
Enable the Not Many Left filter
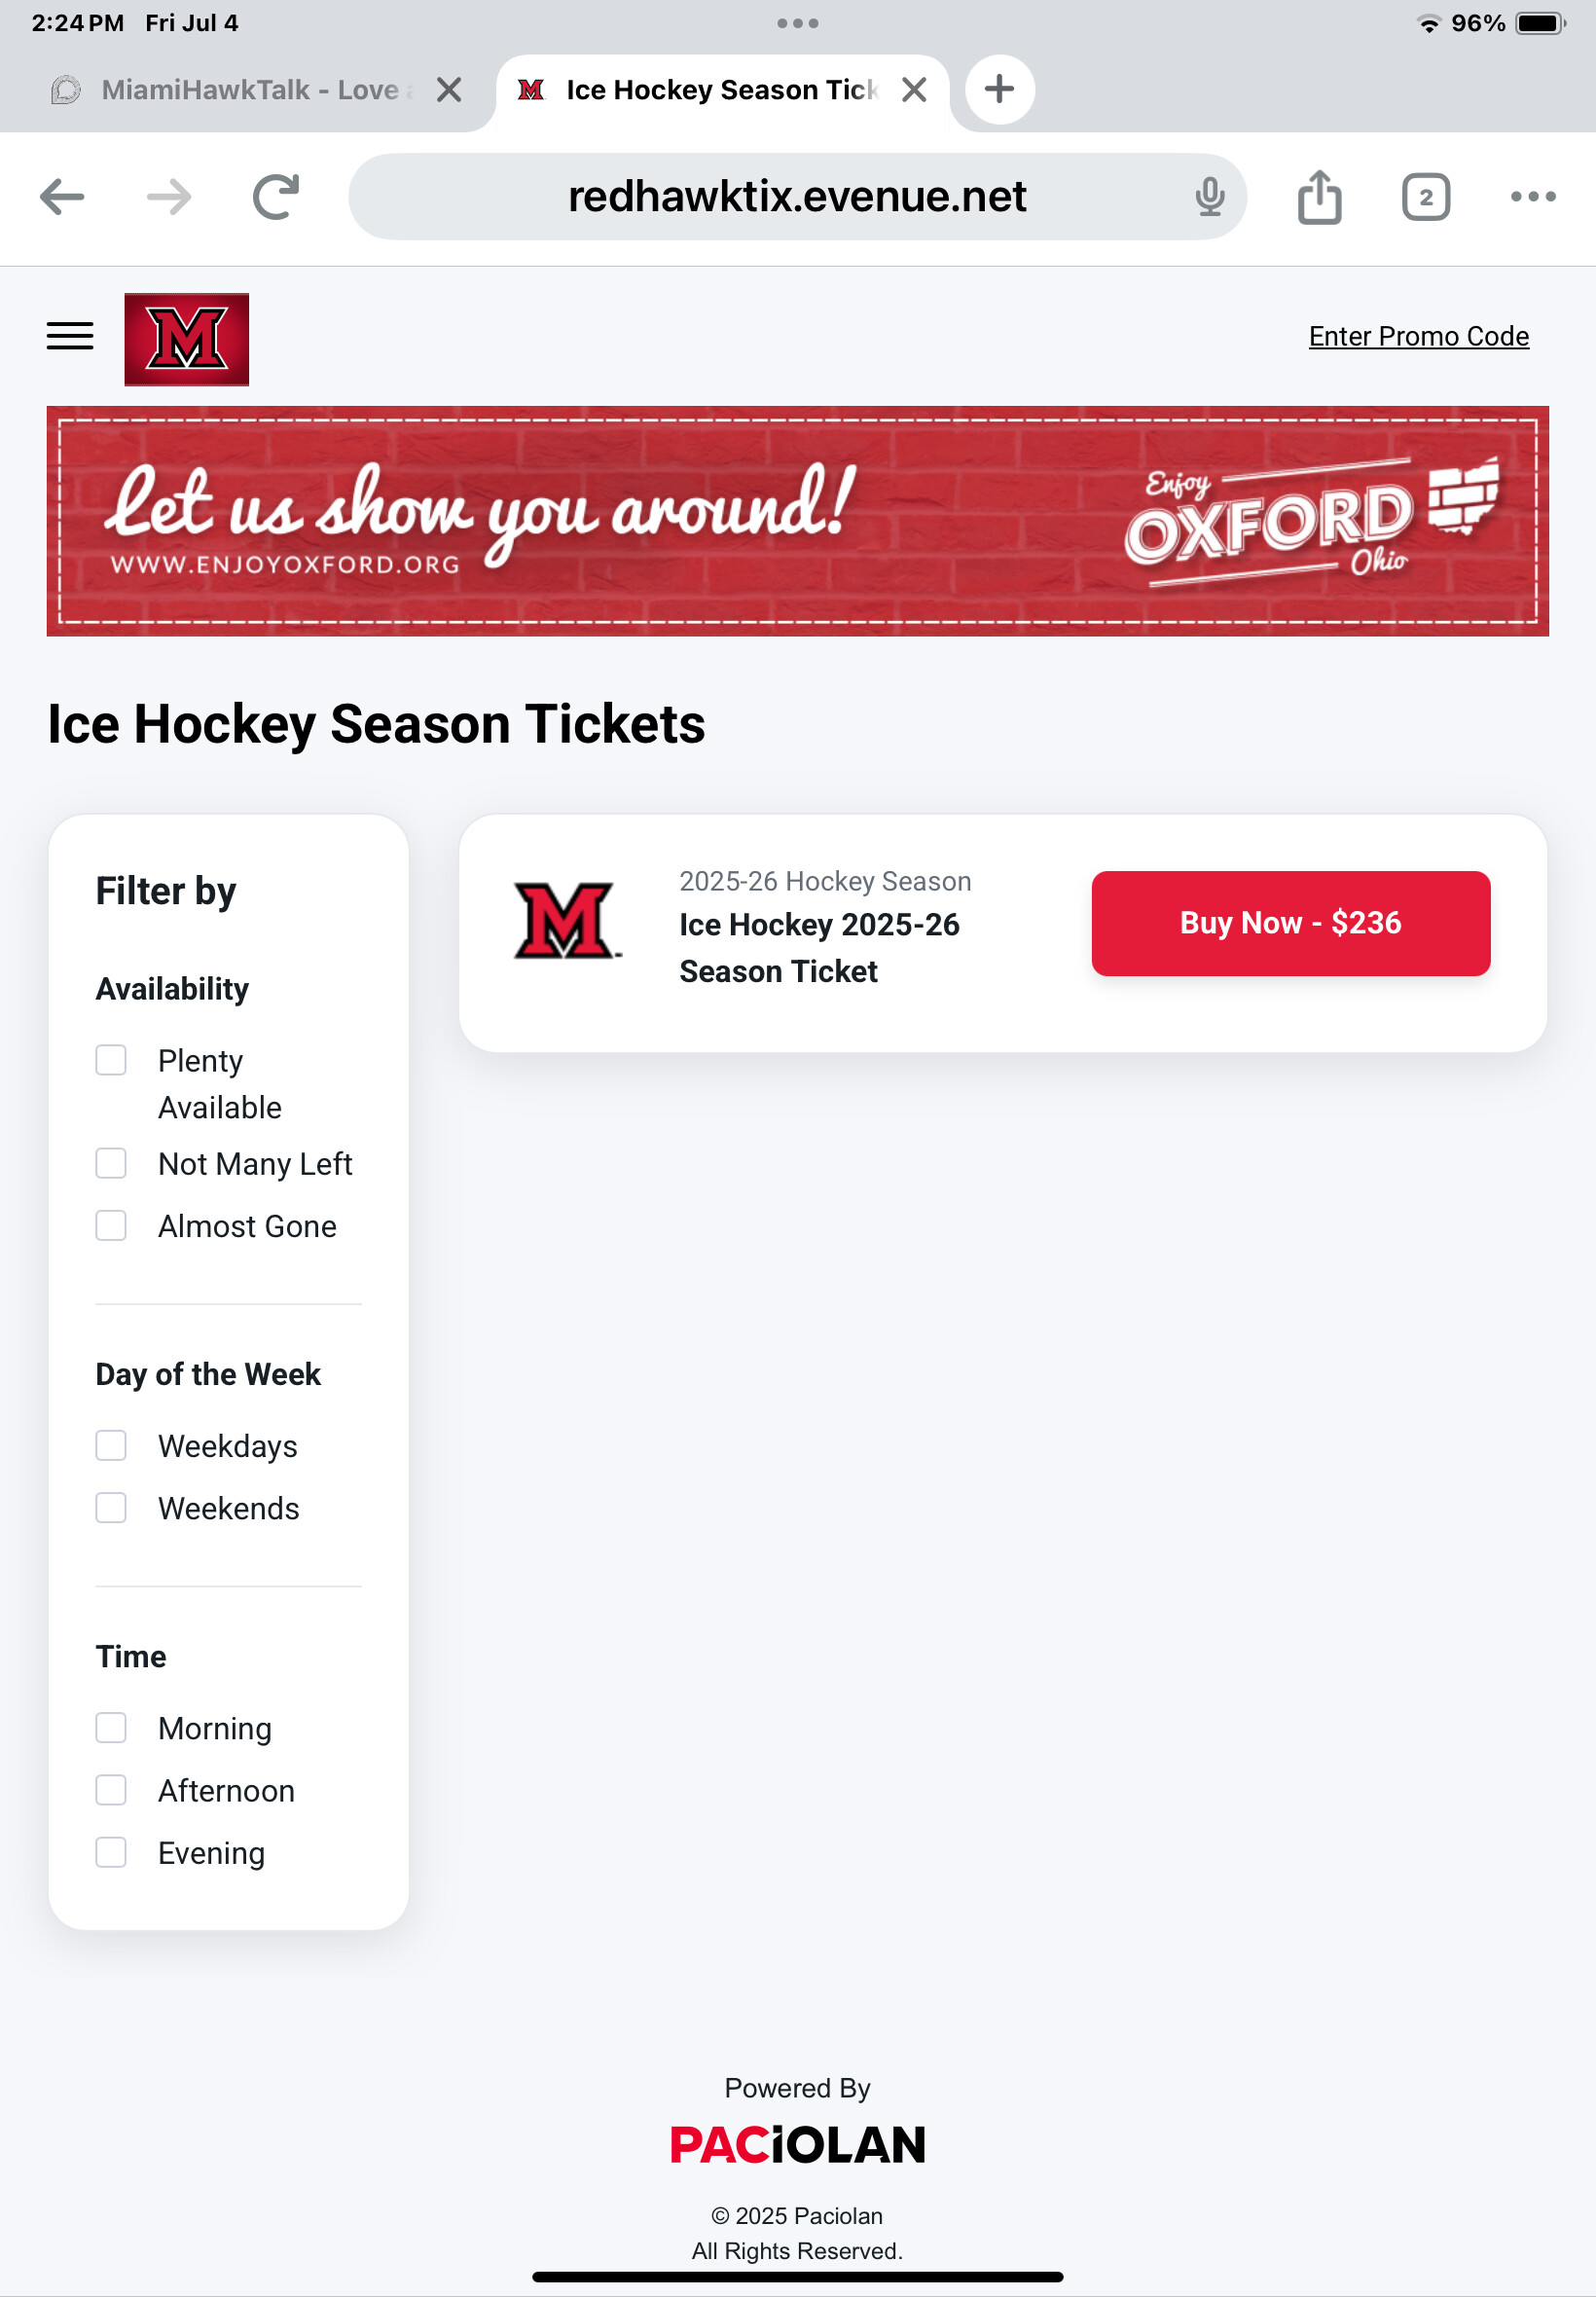tap(111, 1163)
